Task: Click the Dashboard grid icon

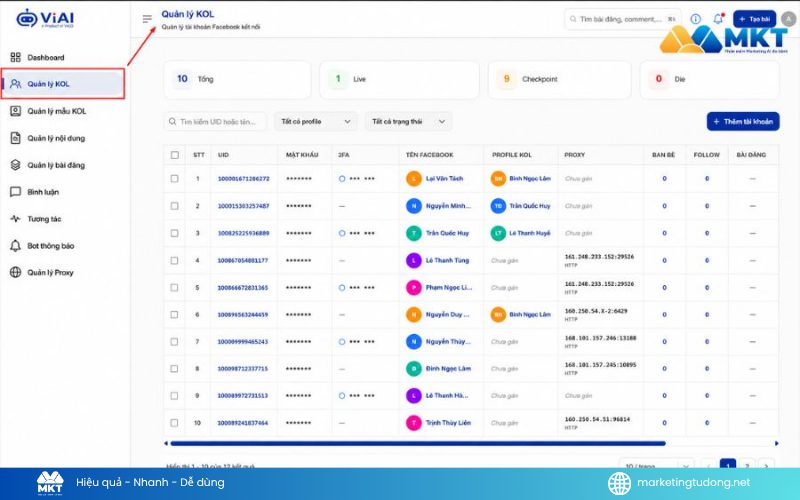Action: click(x=16, y=57)
